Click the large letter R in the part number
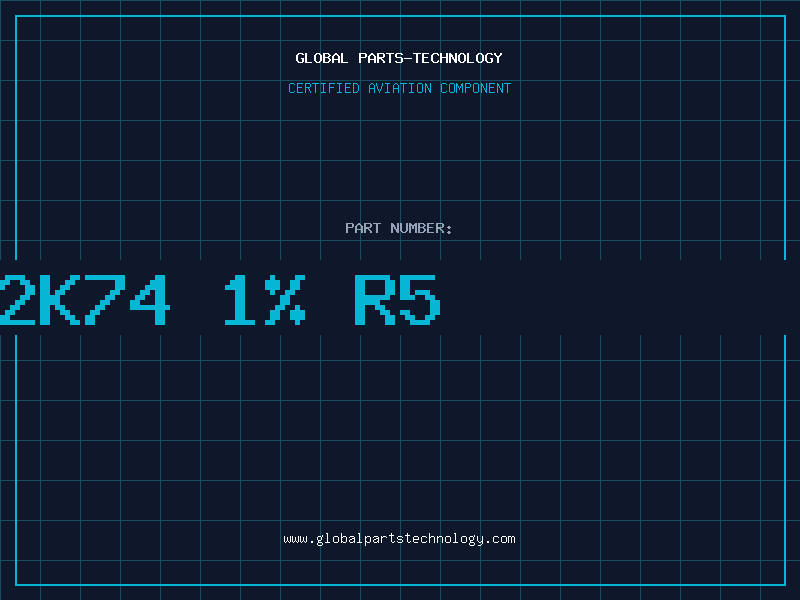Image resolution: width=800 pixels, height=600 pixels. [x=375, y=300]
